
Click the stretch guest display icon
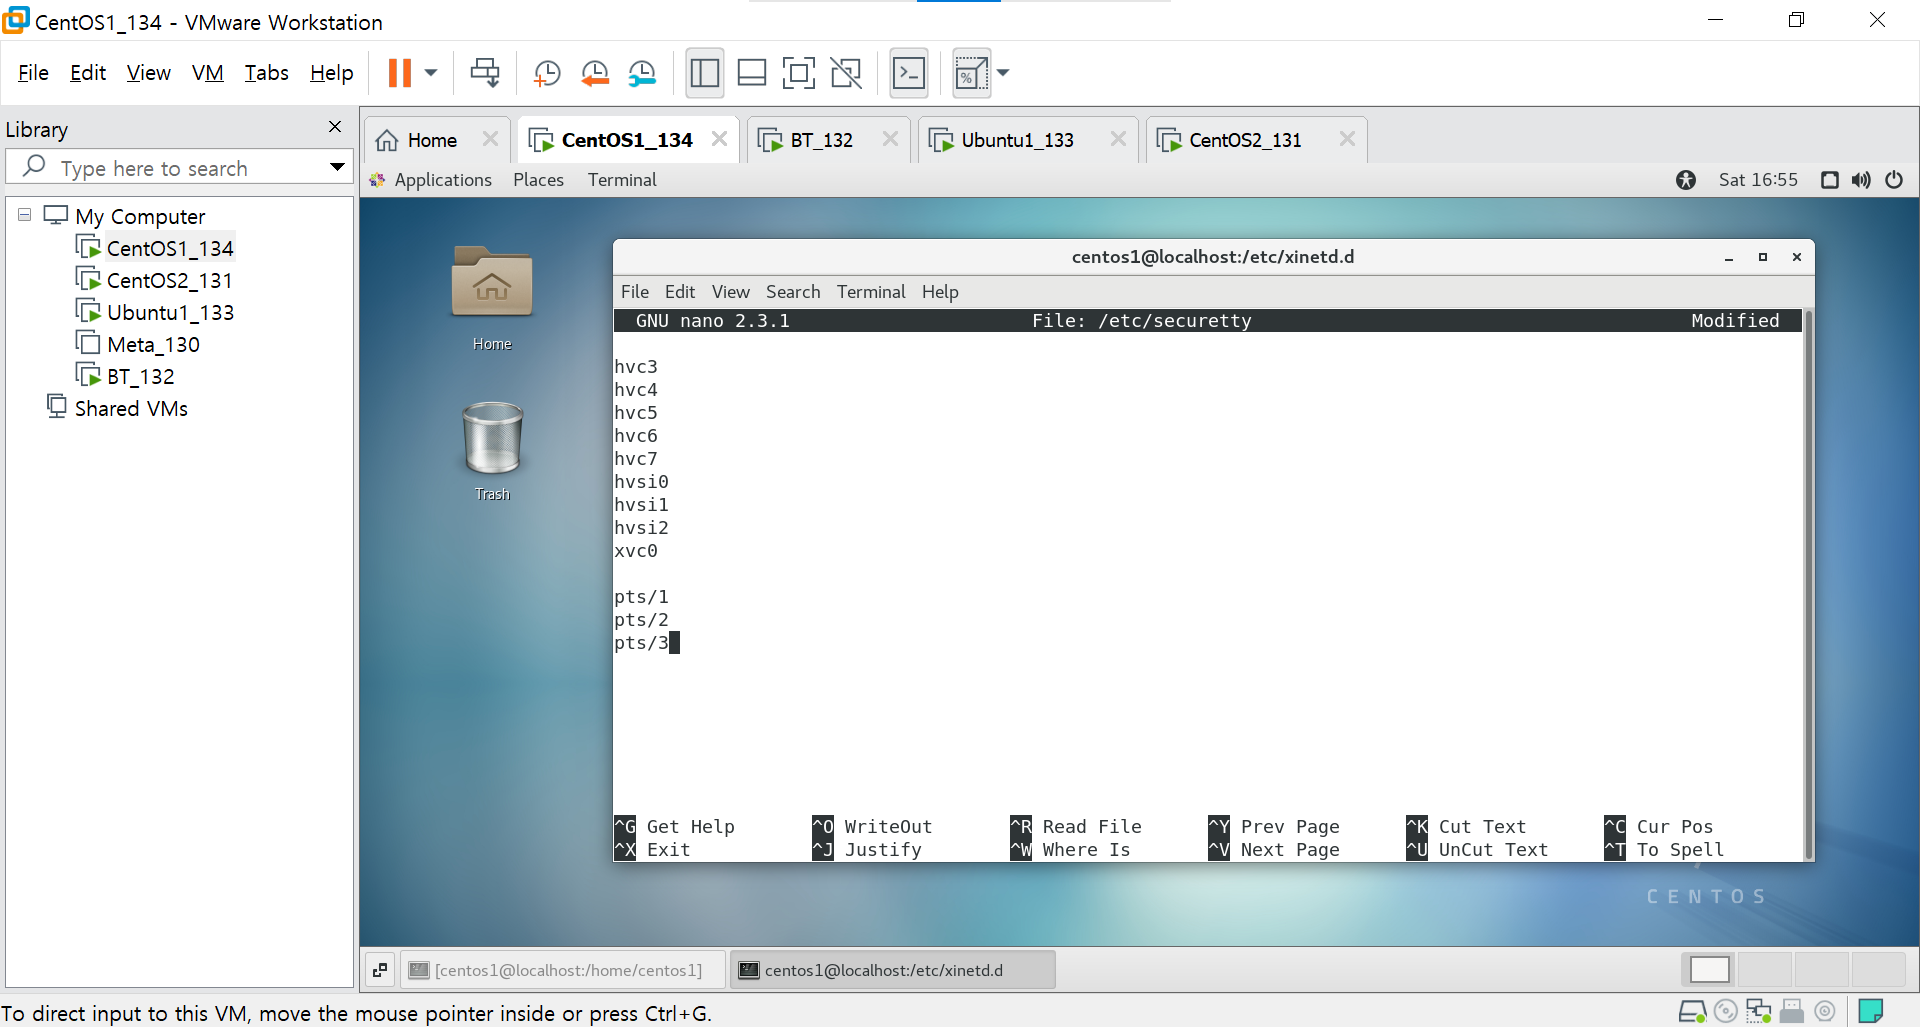click(971, 73)
